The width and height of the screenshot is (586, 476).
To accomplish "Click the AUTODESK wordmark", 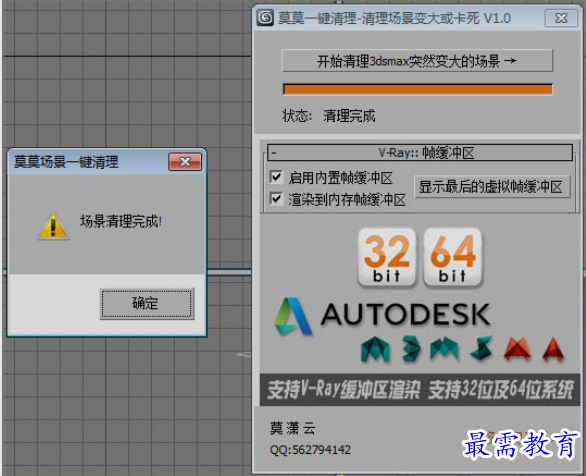I will point(405,314).
